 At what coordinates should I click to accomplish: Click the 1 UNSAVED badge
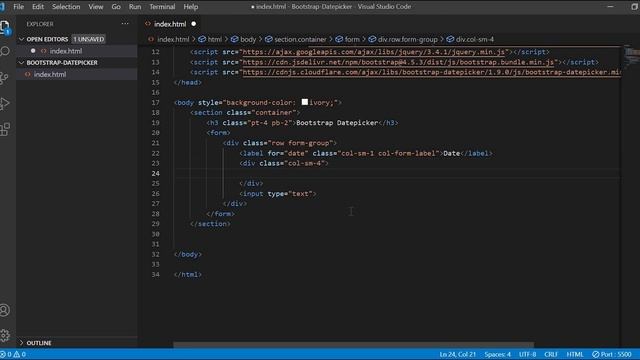pos(89,39)
